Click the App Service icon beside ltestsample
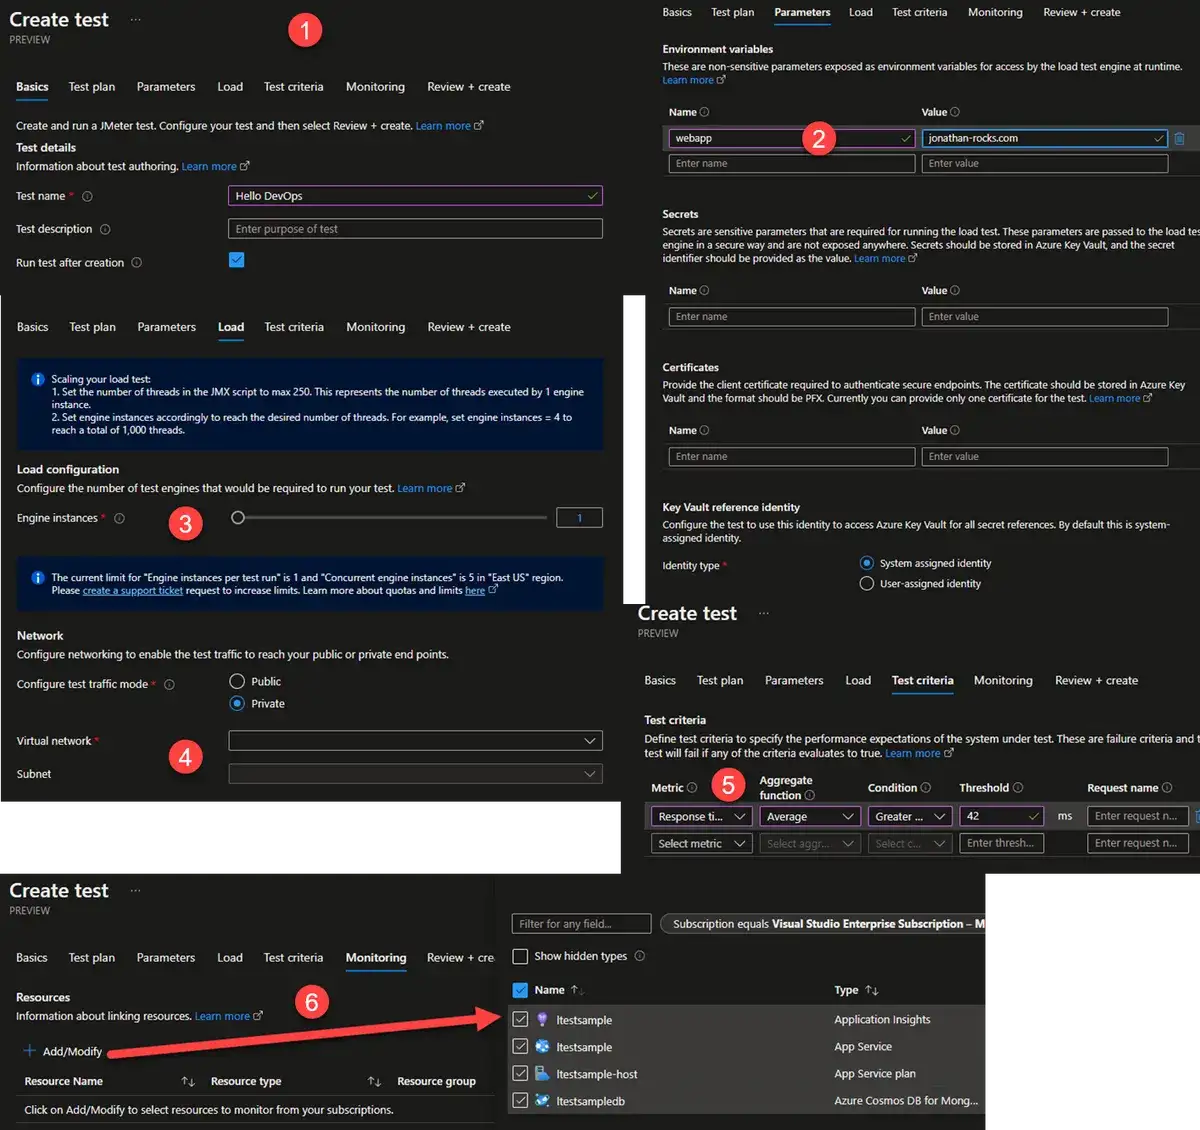 point(542,1047)
